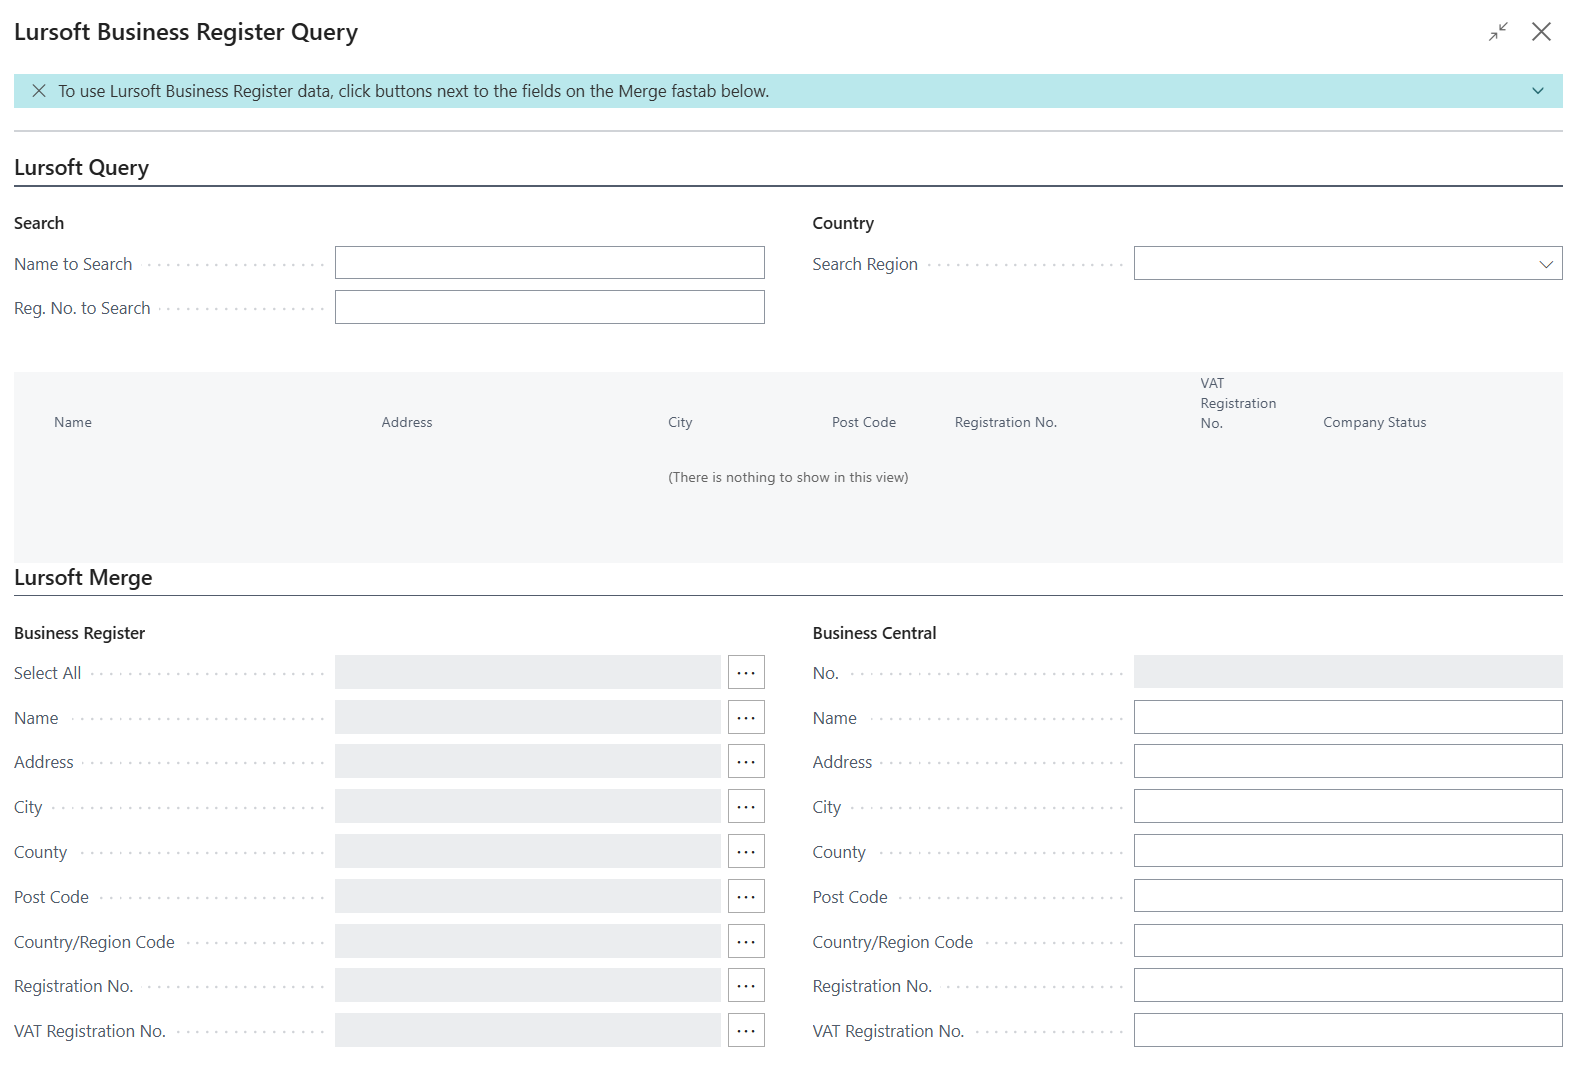
Task: Sort by the Post Code column header
Action: coord(864,423)
